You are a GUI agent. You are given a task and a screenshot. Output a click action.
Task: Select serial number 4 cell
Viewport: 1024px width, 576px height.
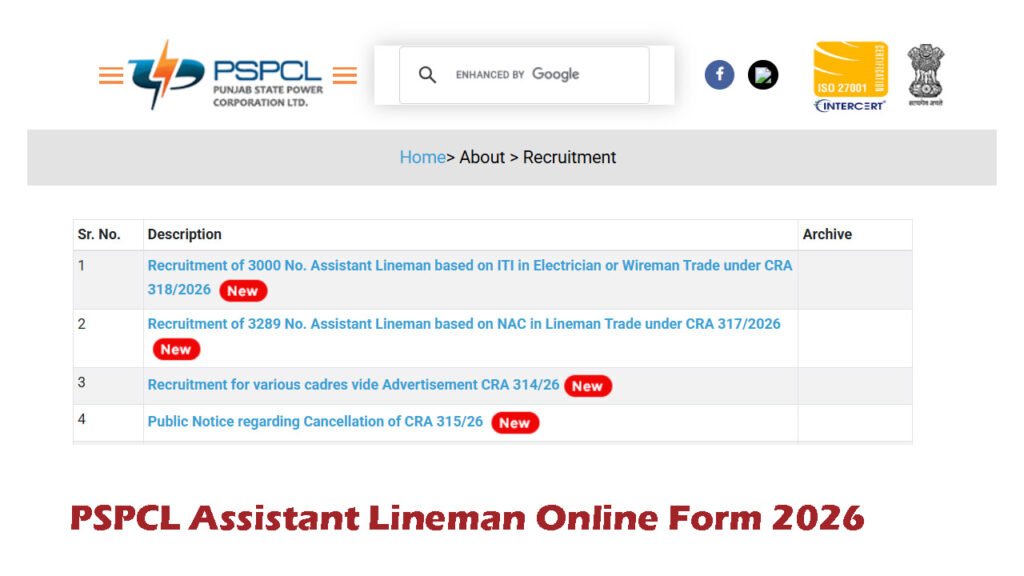coord(108,423)
